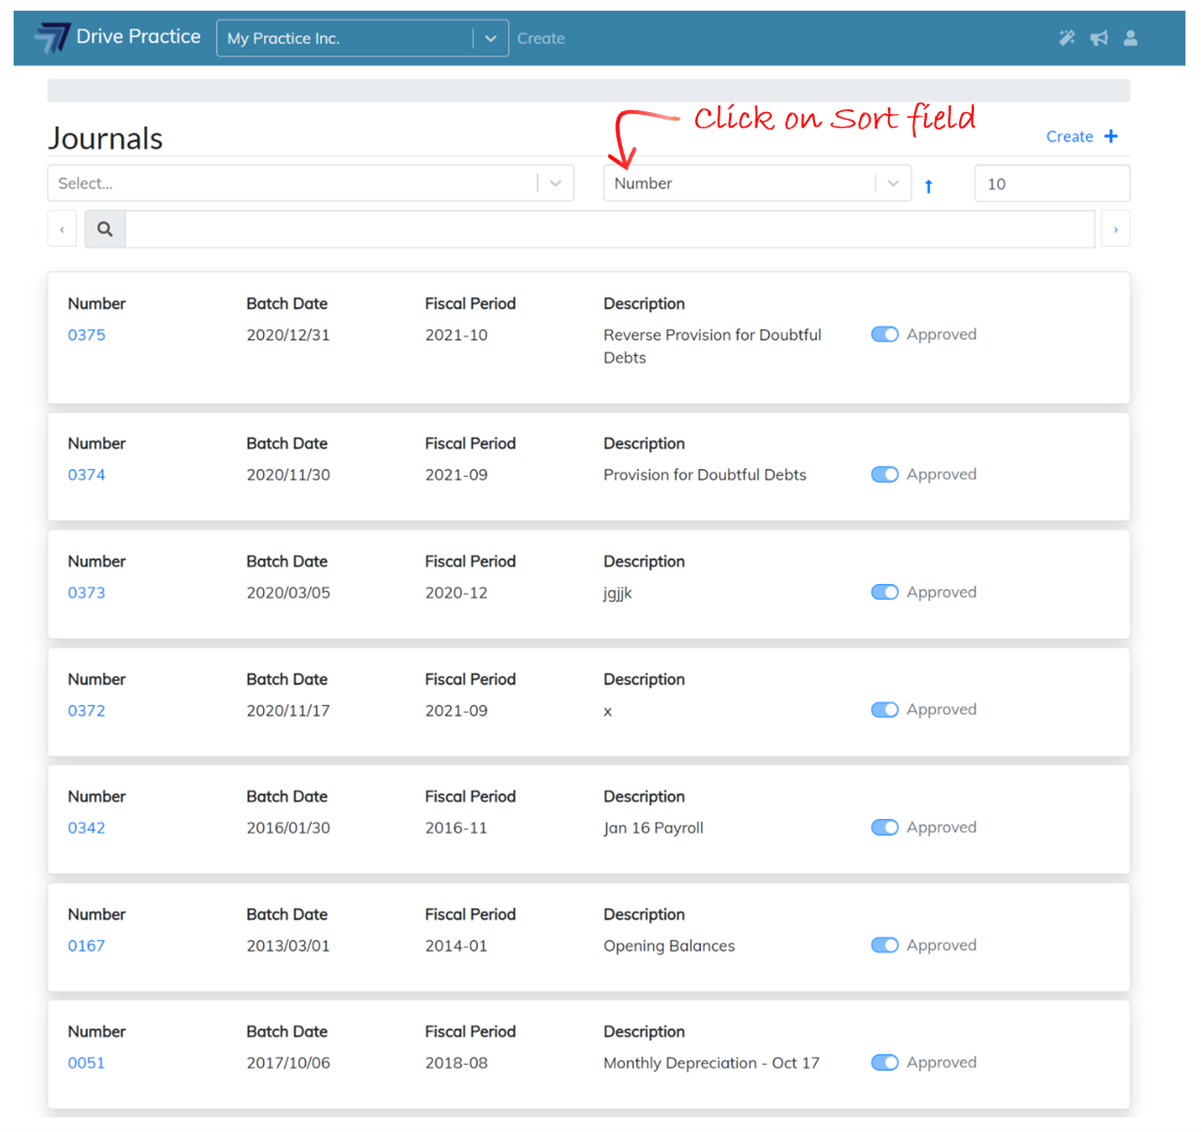Viewport: 1202px width, 1132px height.
Task: Select batch date 2017/10/06
Action: (x=288, y=1063)
